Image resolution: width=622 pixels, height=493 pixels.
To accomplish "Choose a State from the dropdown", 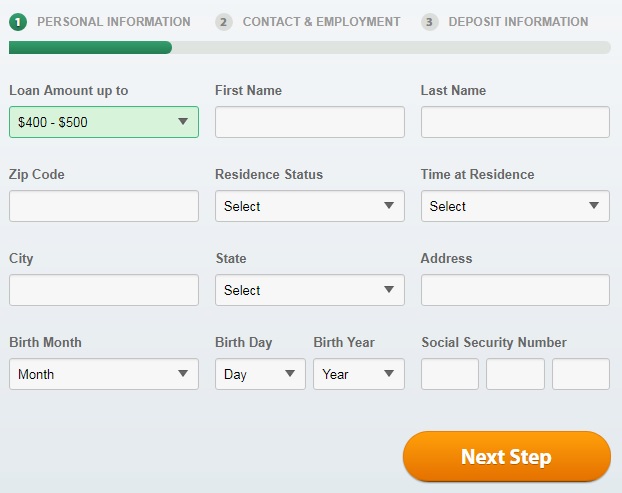I will [310, 290].
